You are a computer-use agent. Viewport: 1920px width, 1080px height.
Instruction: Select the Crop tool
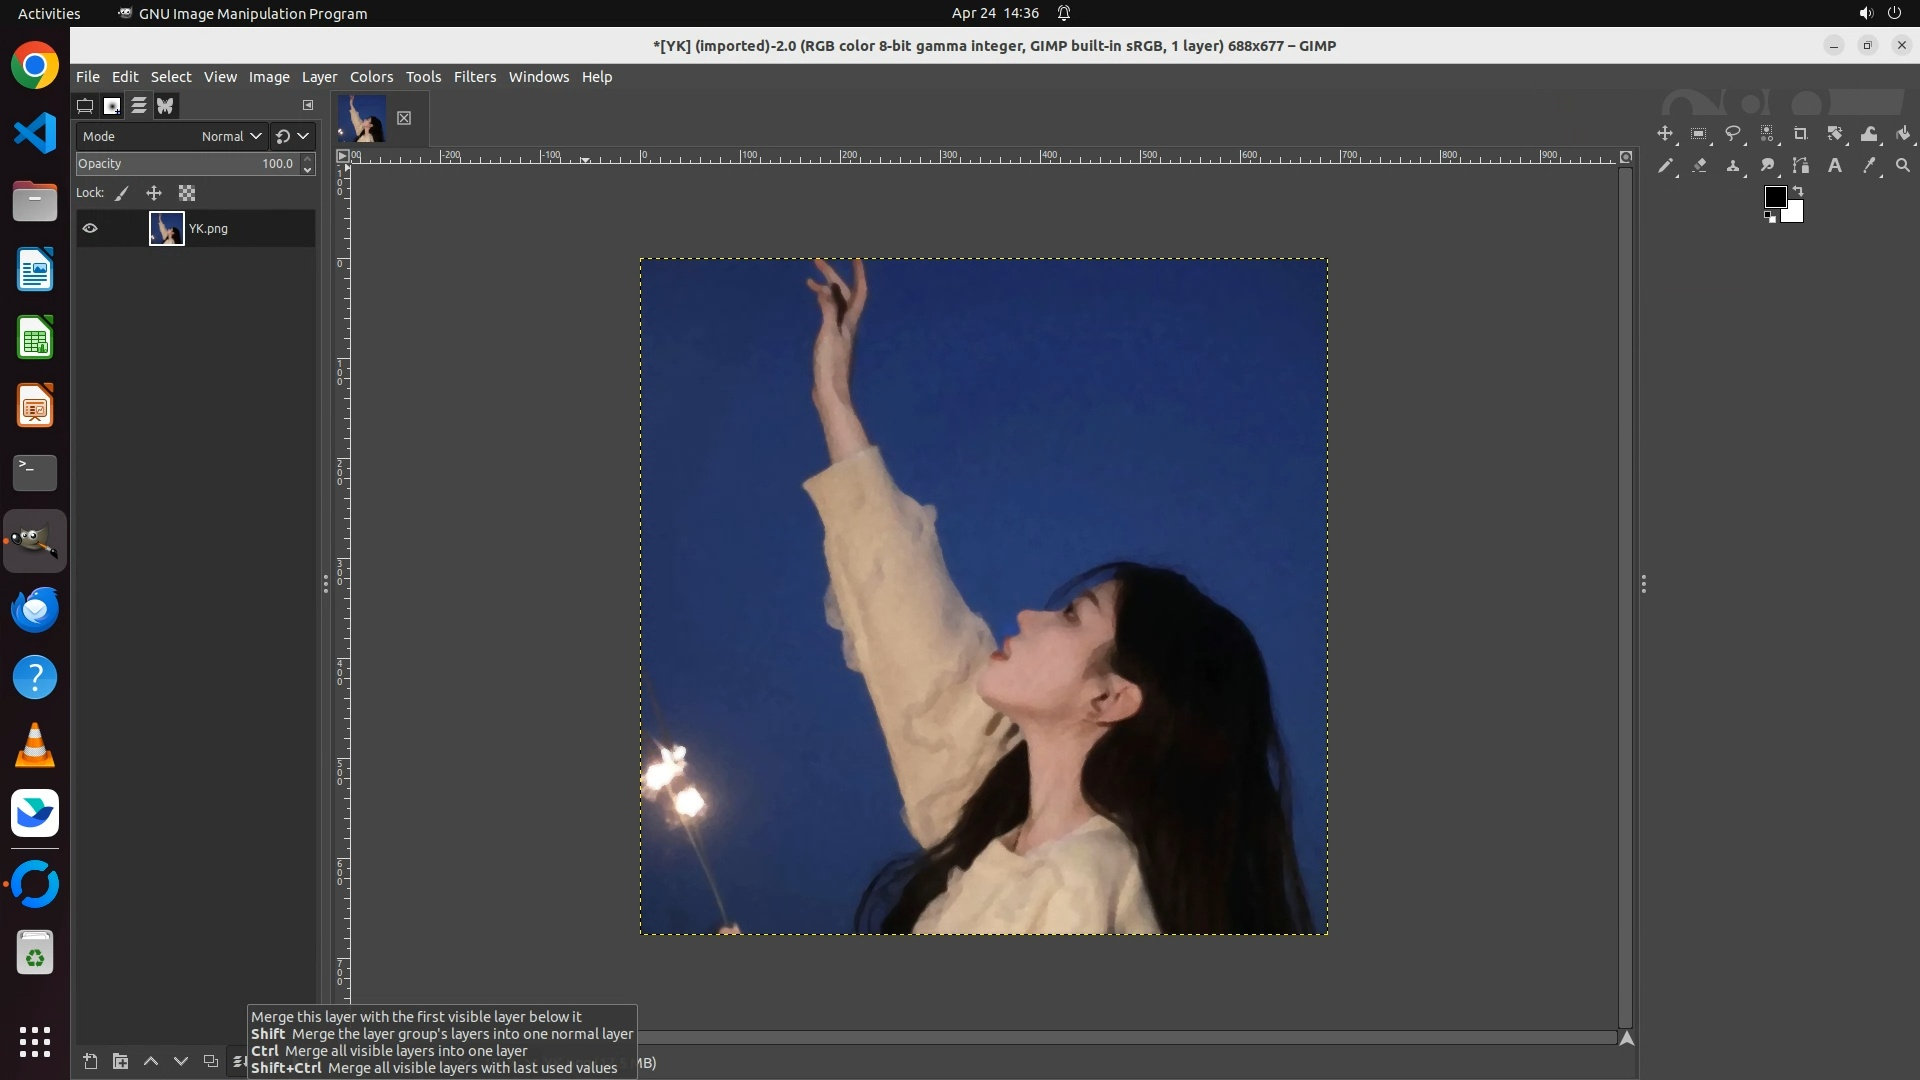[1801, 134]
